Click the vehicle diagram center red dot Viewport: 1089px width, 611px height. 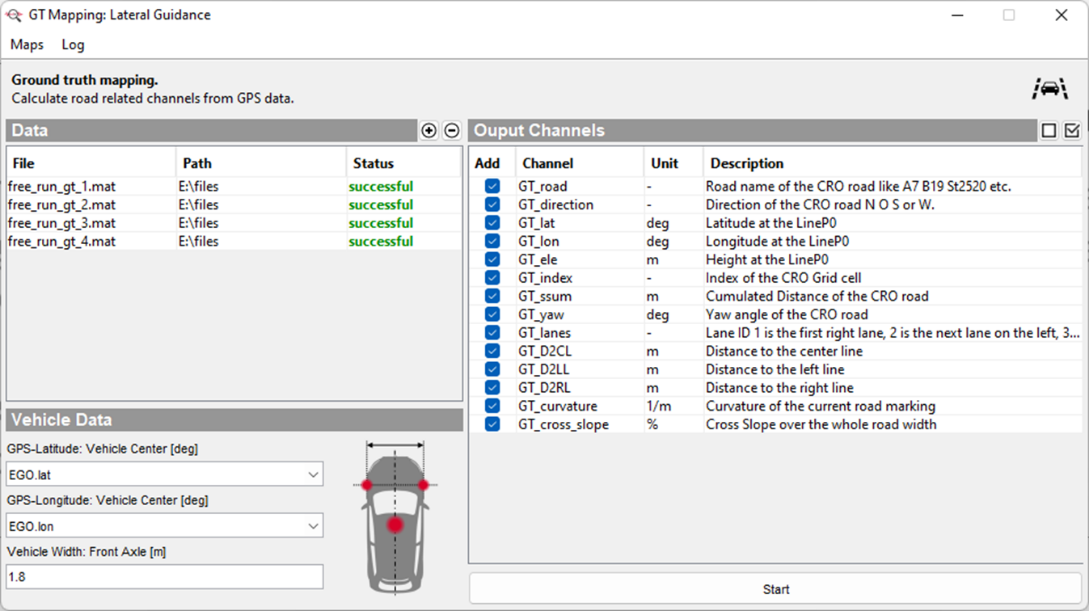click(395, 524)
